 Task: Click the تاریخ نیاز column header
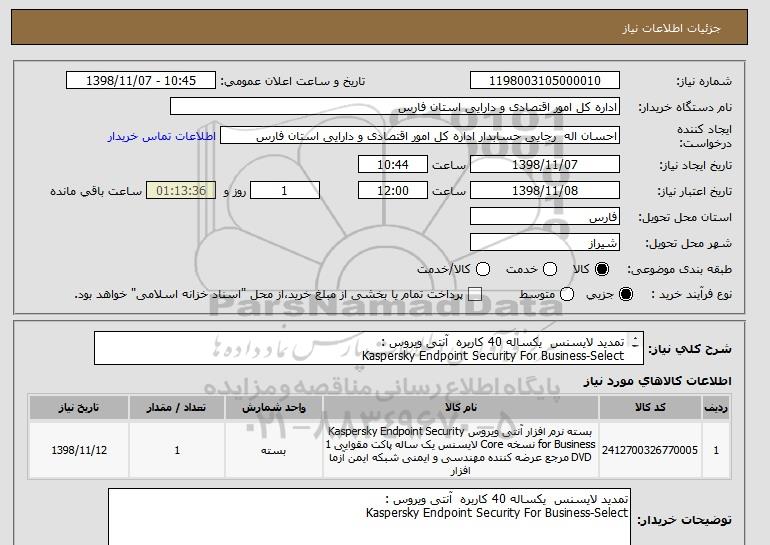[79, 408]
